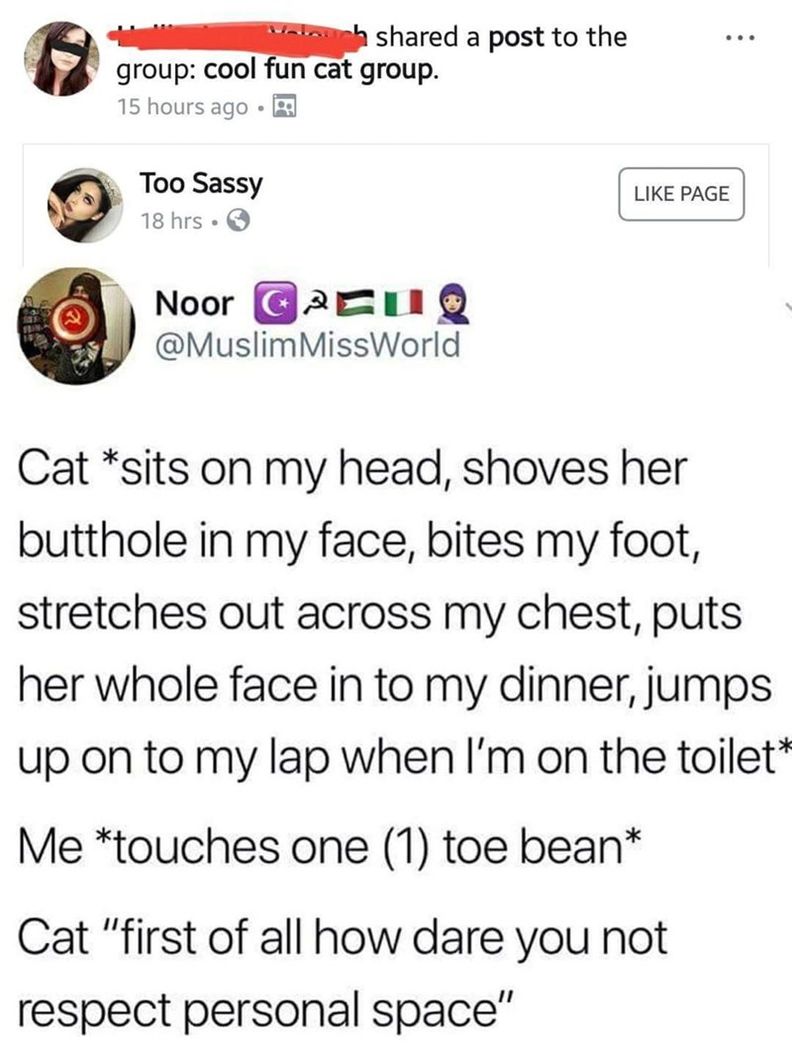Open the cool fun cat group link

[320, 70]
